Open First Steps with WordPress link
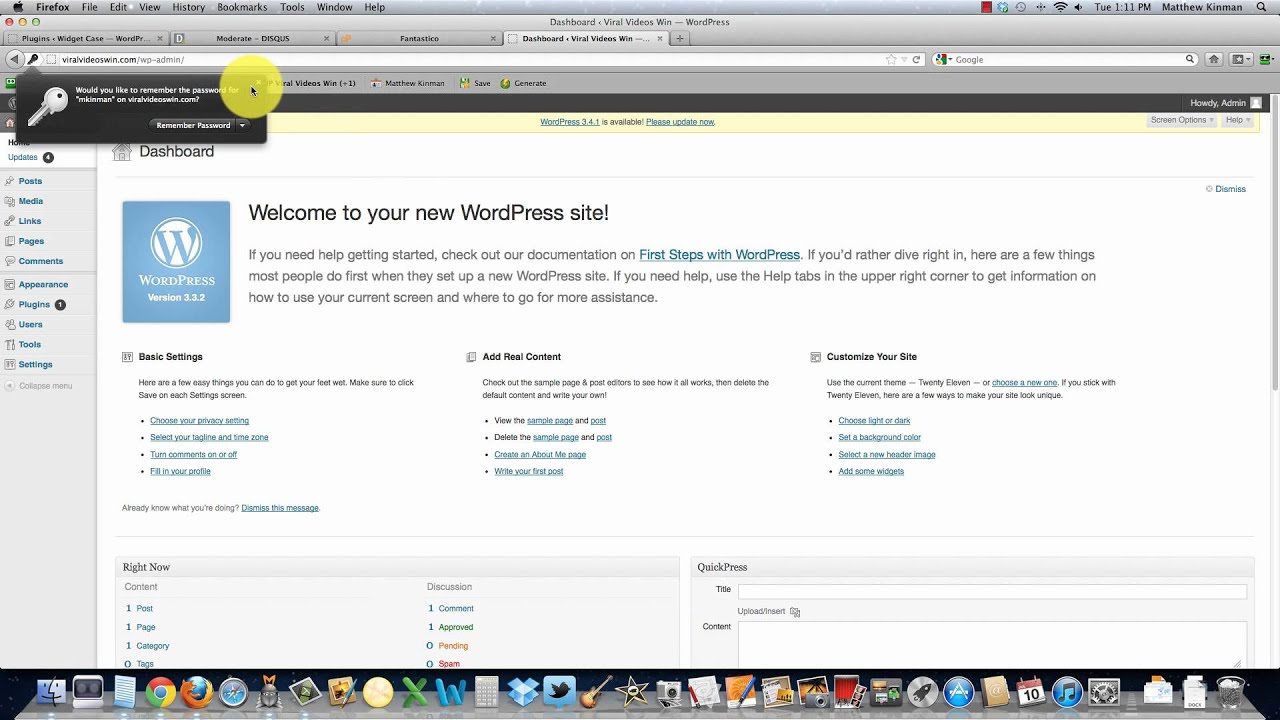The width and height of the screenshot is (1280, 720). [x=719, y=255]
